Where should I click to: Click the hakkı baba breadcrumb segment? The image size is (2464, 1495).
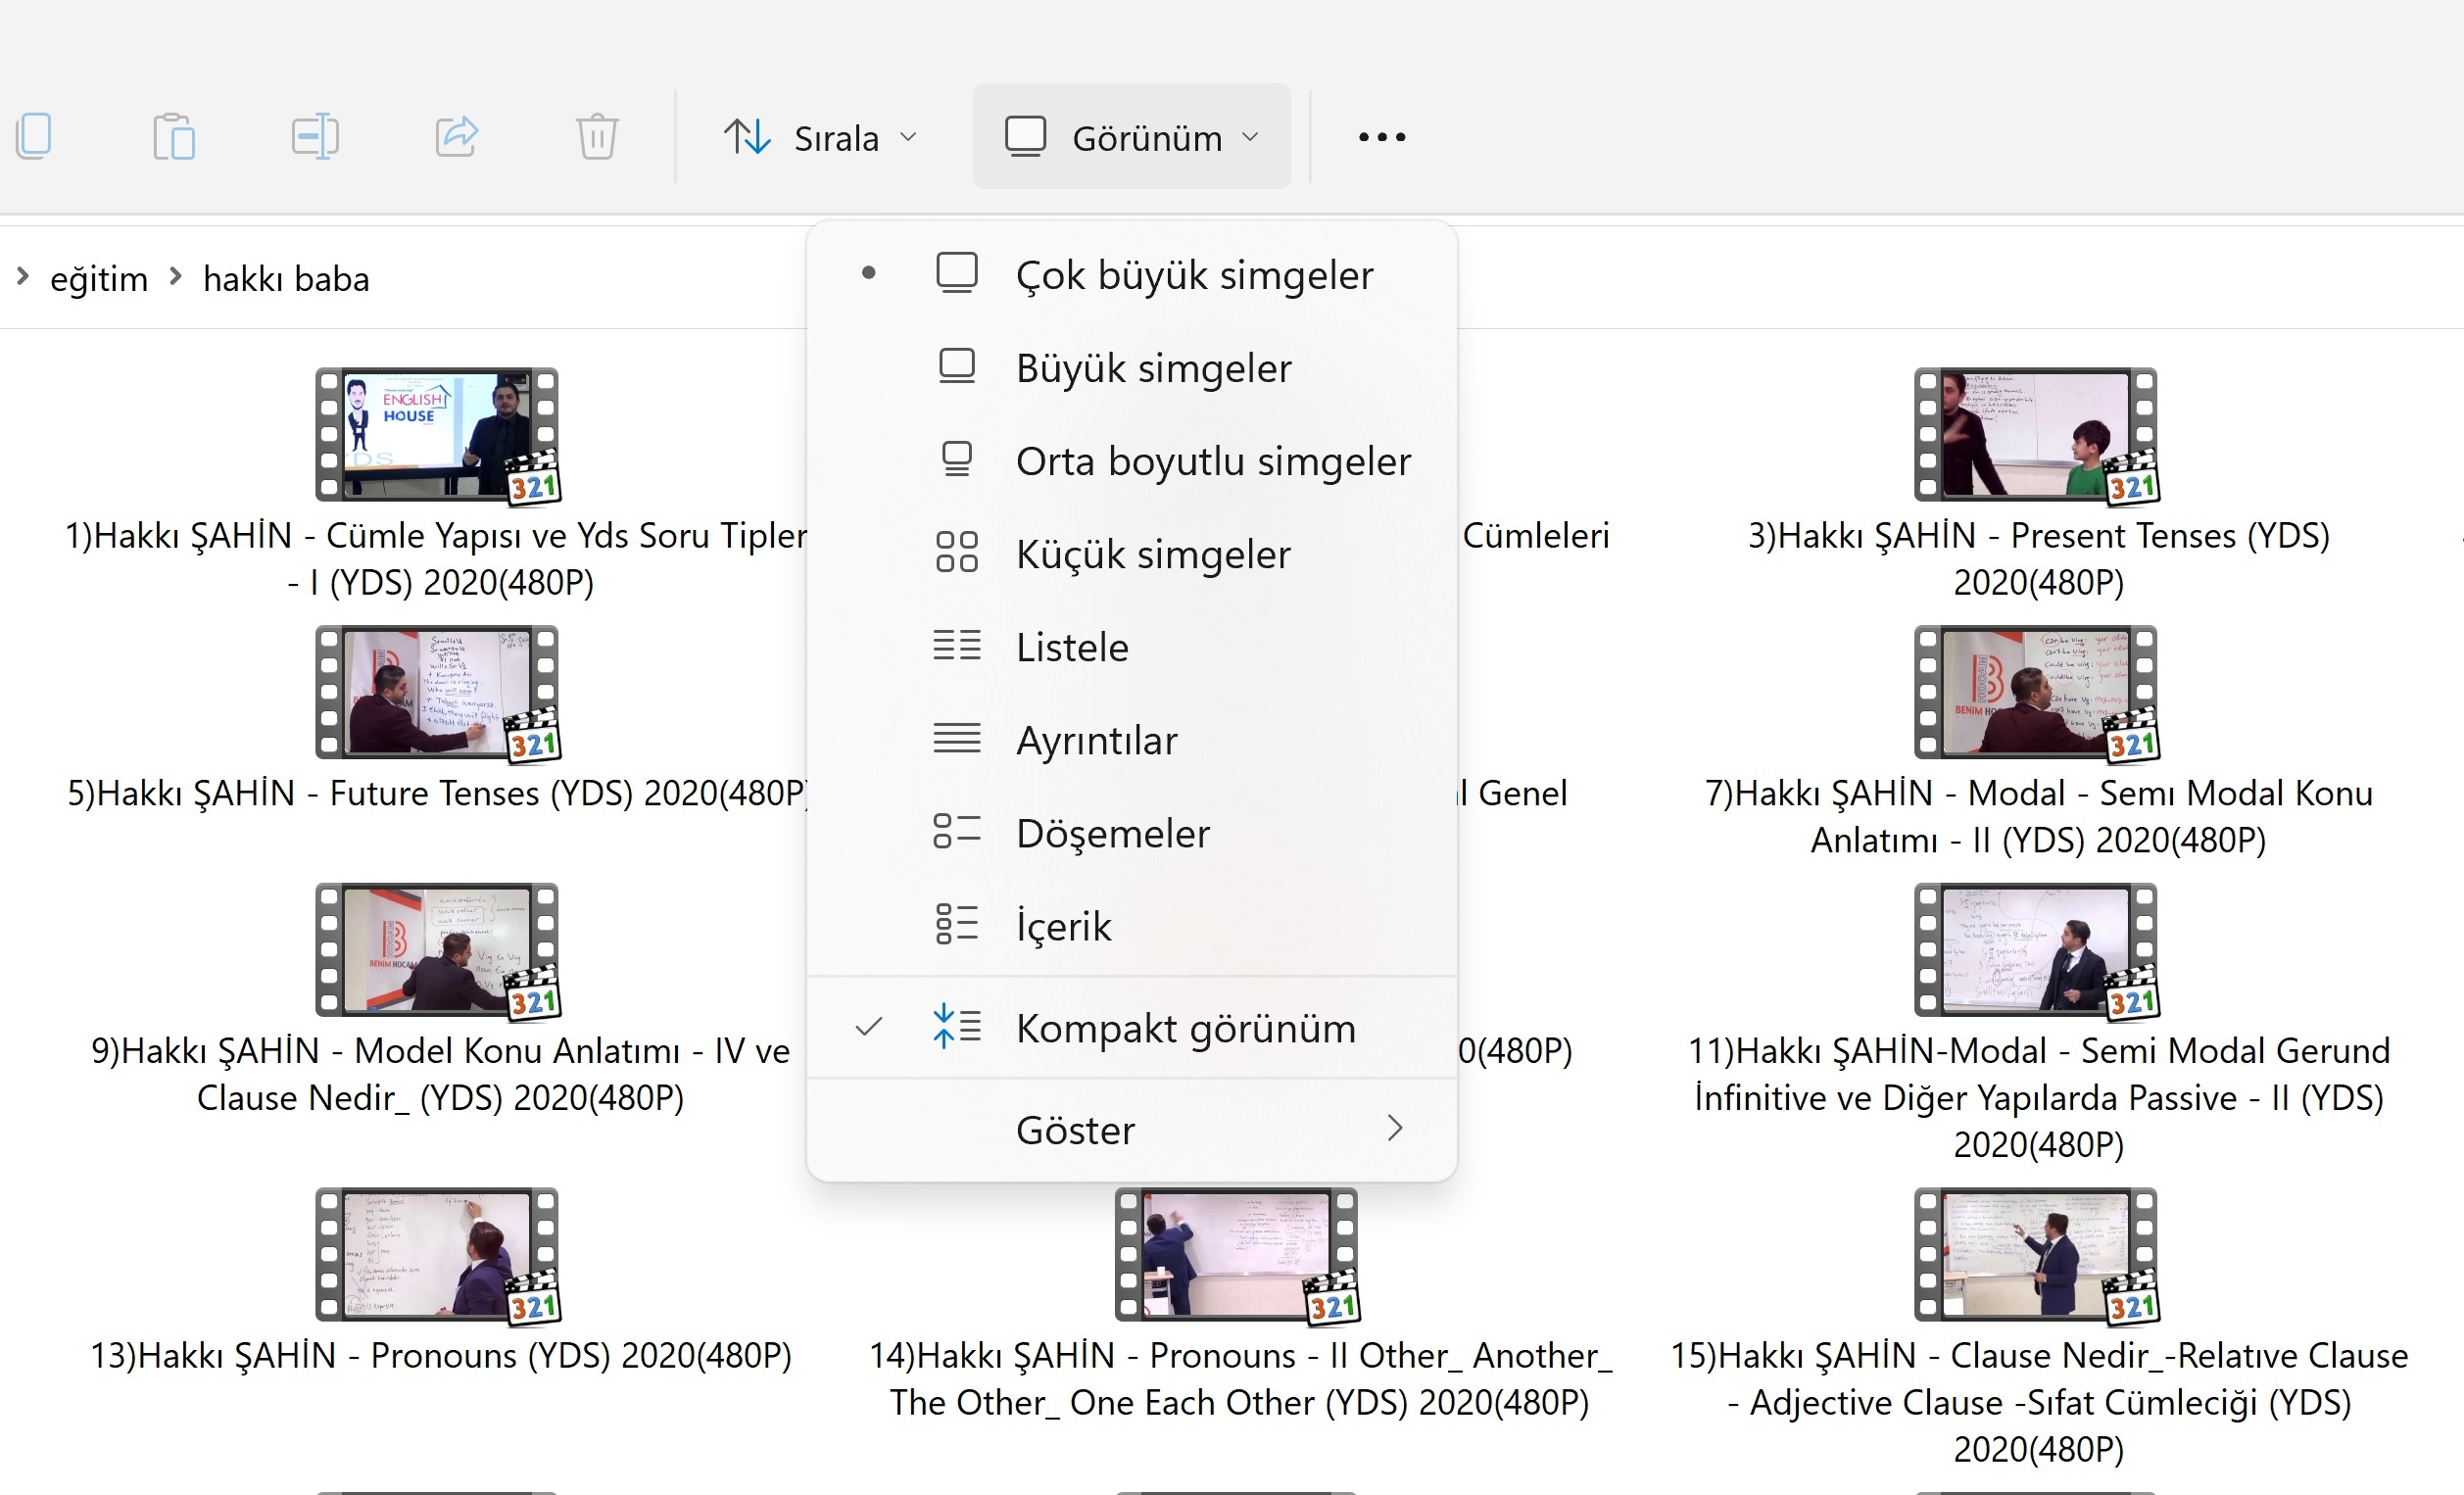click(x=286, y=278)
